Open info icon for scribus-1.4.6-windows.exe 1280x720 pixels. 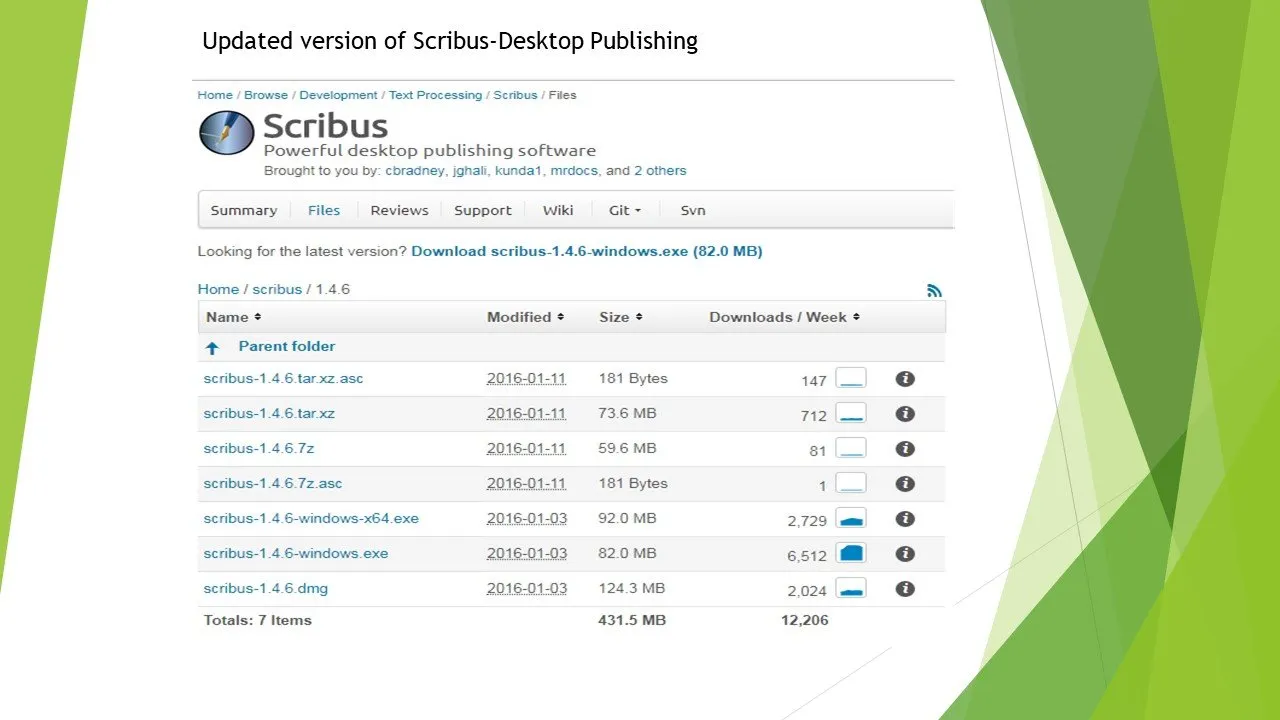click(905, 554)
